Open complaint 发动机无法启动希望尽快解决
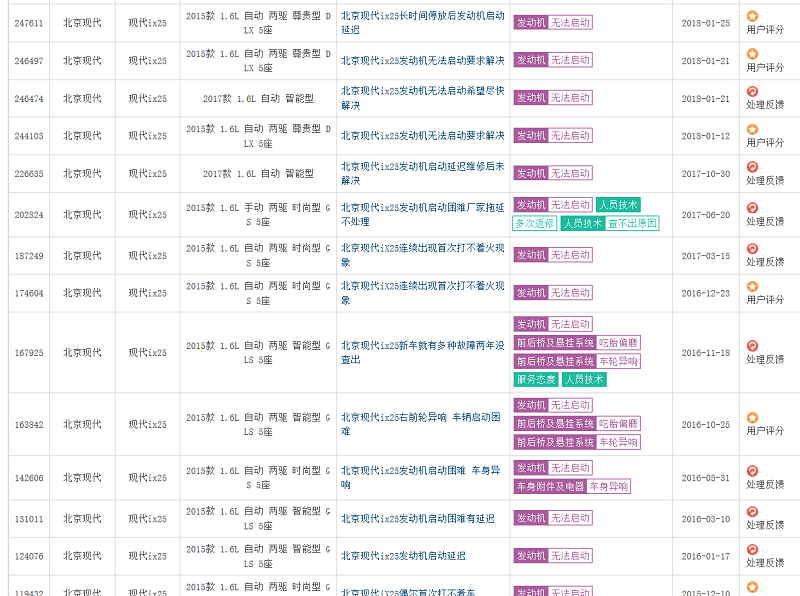 pyautogui.click(x=422, y=98)
